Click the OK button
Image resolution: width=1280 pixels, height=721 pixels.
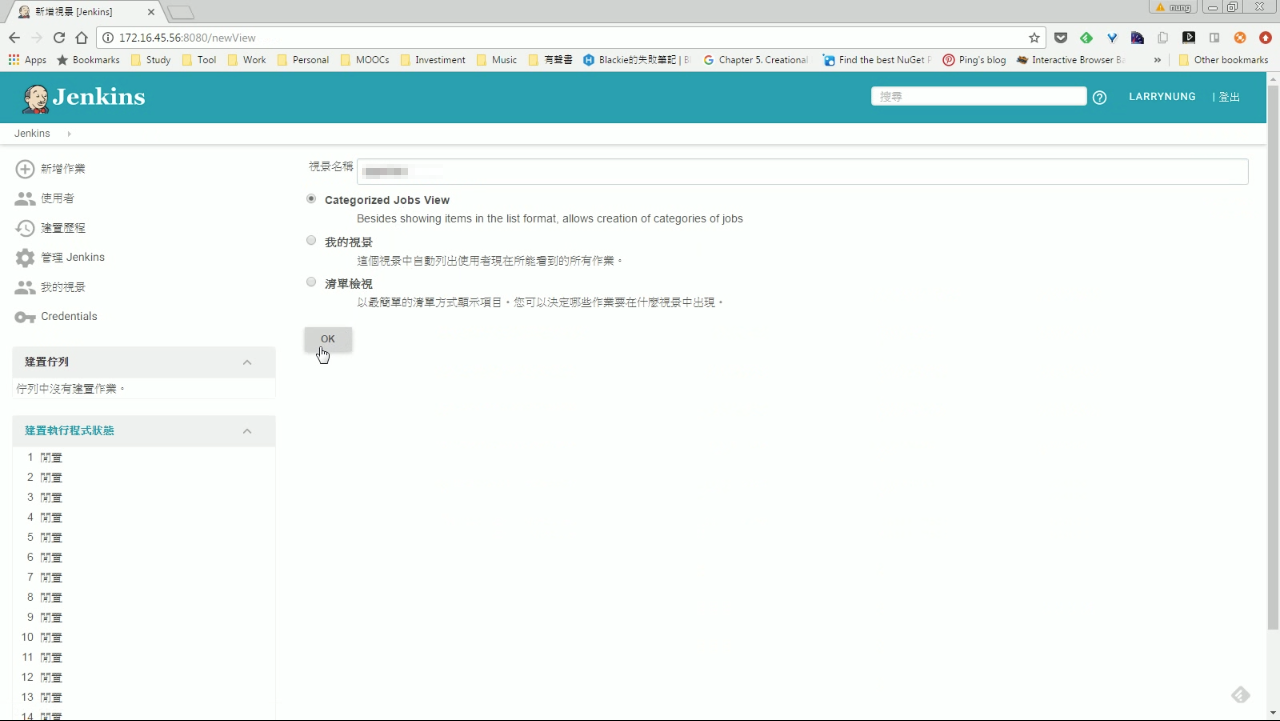[328, 339]
